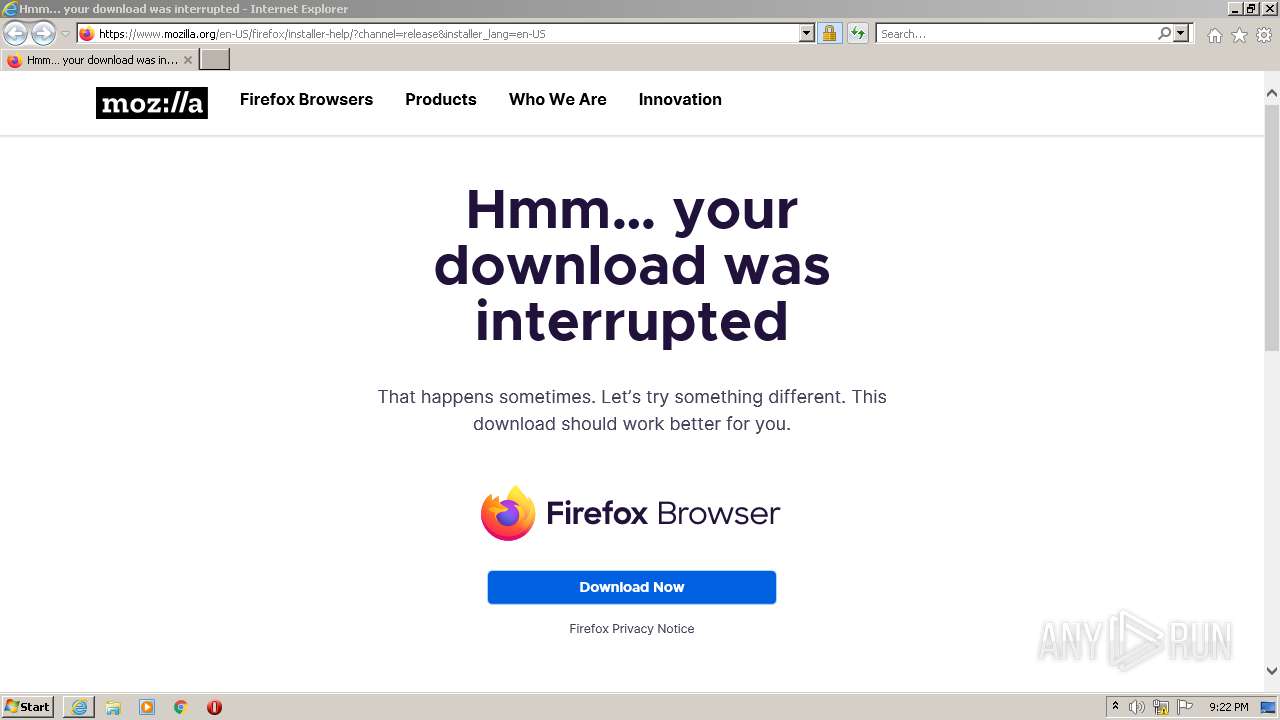Open File Explorer from the taskbar
Screen dimensions: 1280x720
pyautogui.click(x=113, y=707)
